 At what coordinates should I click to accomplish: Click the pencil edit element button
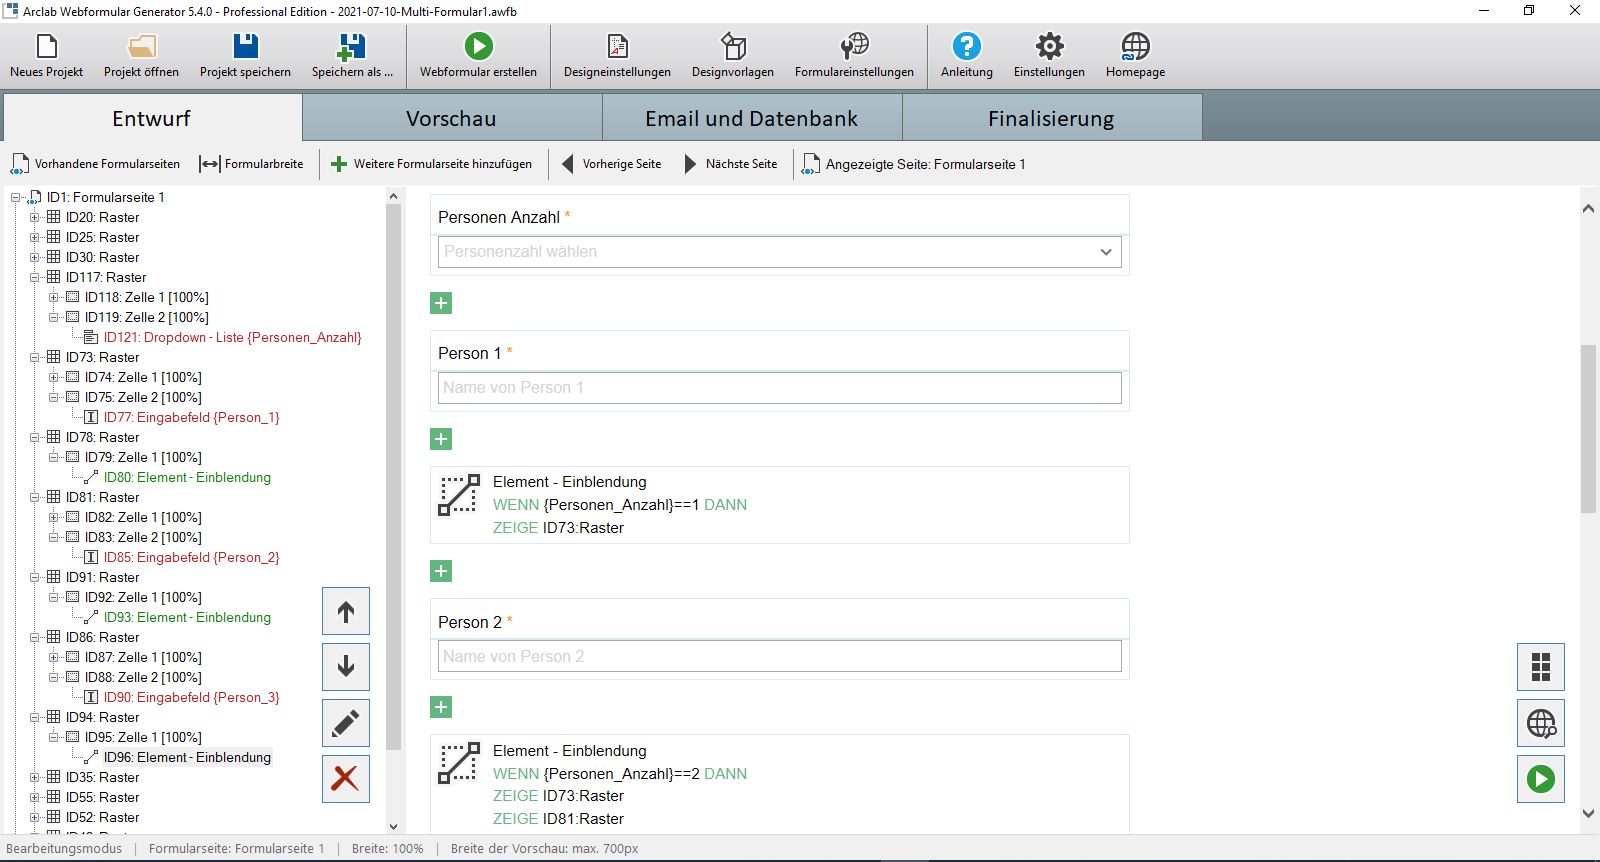(345, 723)
